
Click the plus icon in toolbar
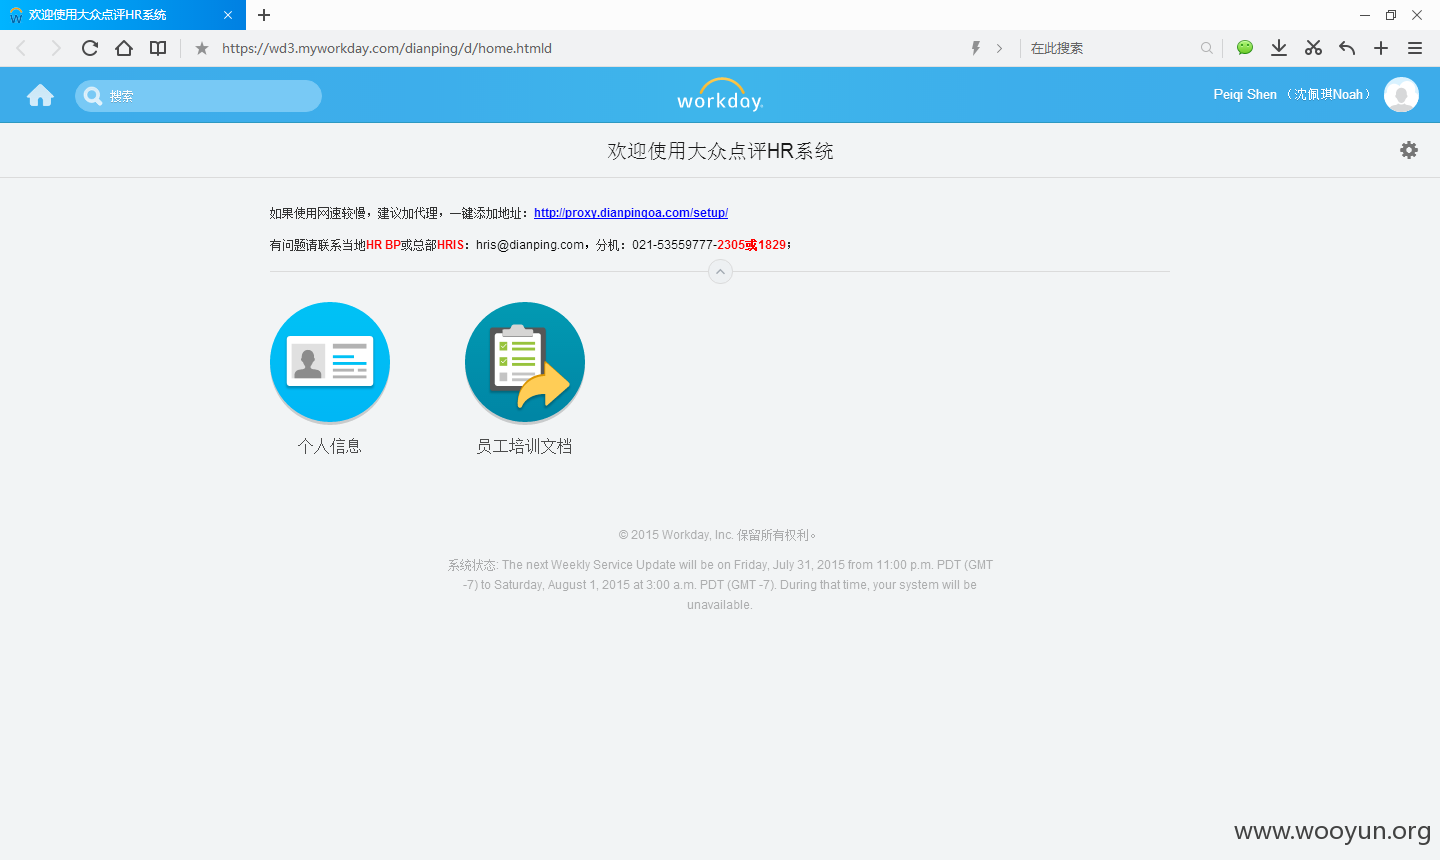[1381, 48]
